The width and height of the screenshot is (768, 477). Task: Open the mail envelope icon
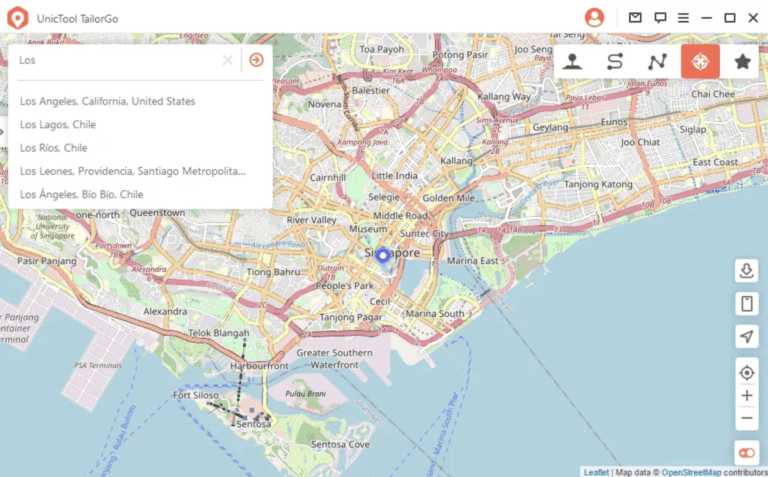coord(635,18)
